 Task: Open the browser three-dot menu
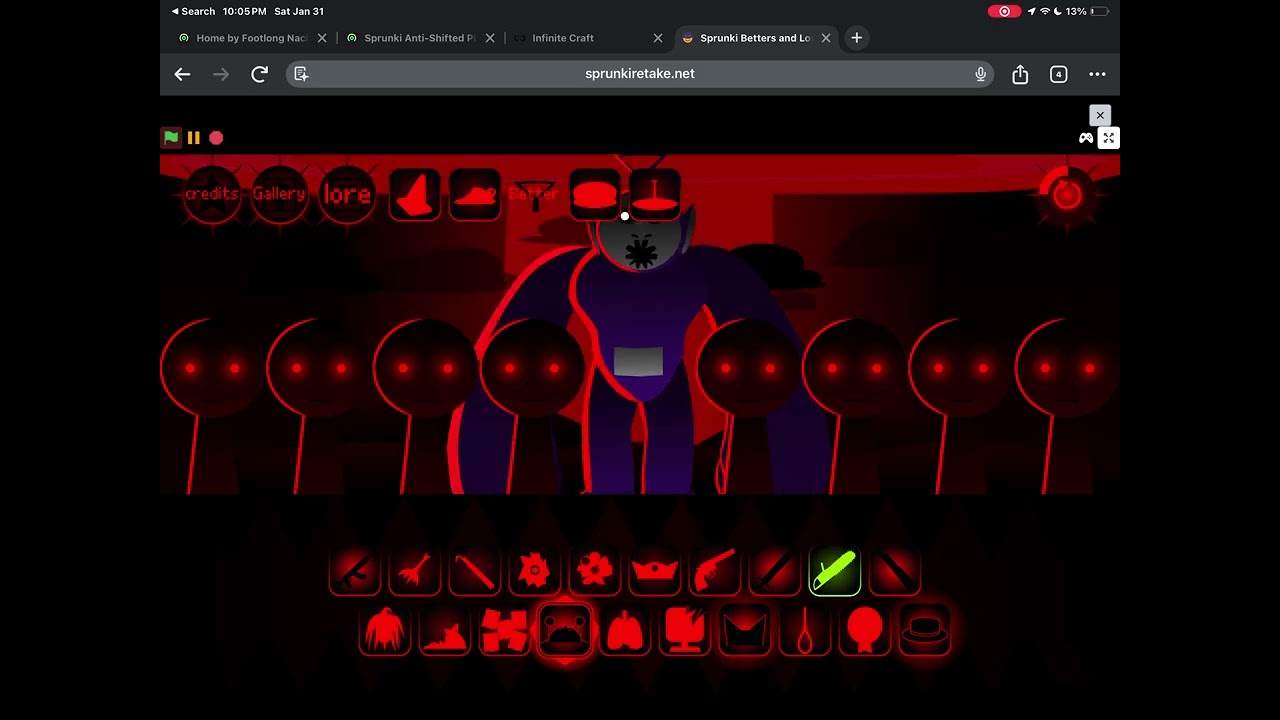[x=1097, y=74]
